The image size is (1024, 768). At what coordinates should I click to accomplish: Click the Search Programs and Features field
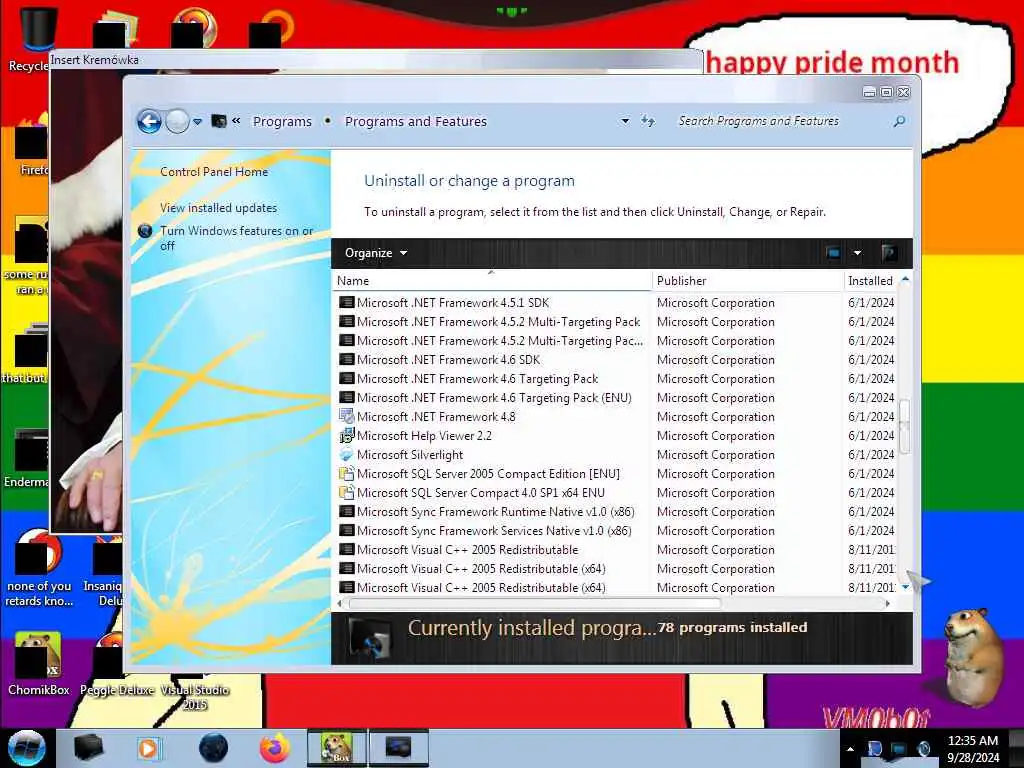click(782, 121)
